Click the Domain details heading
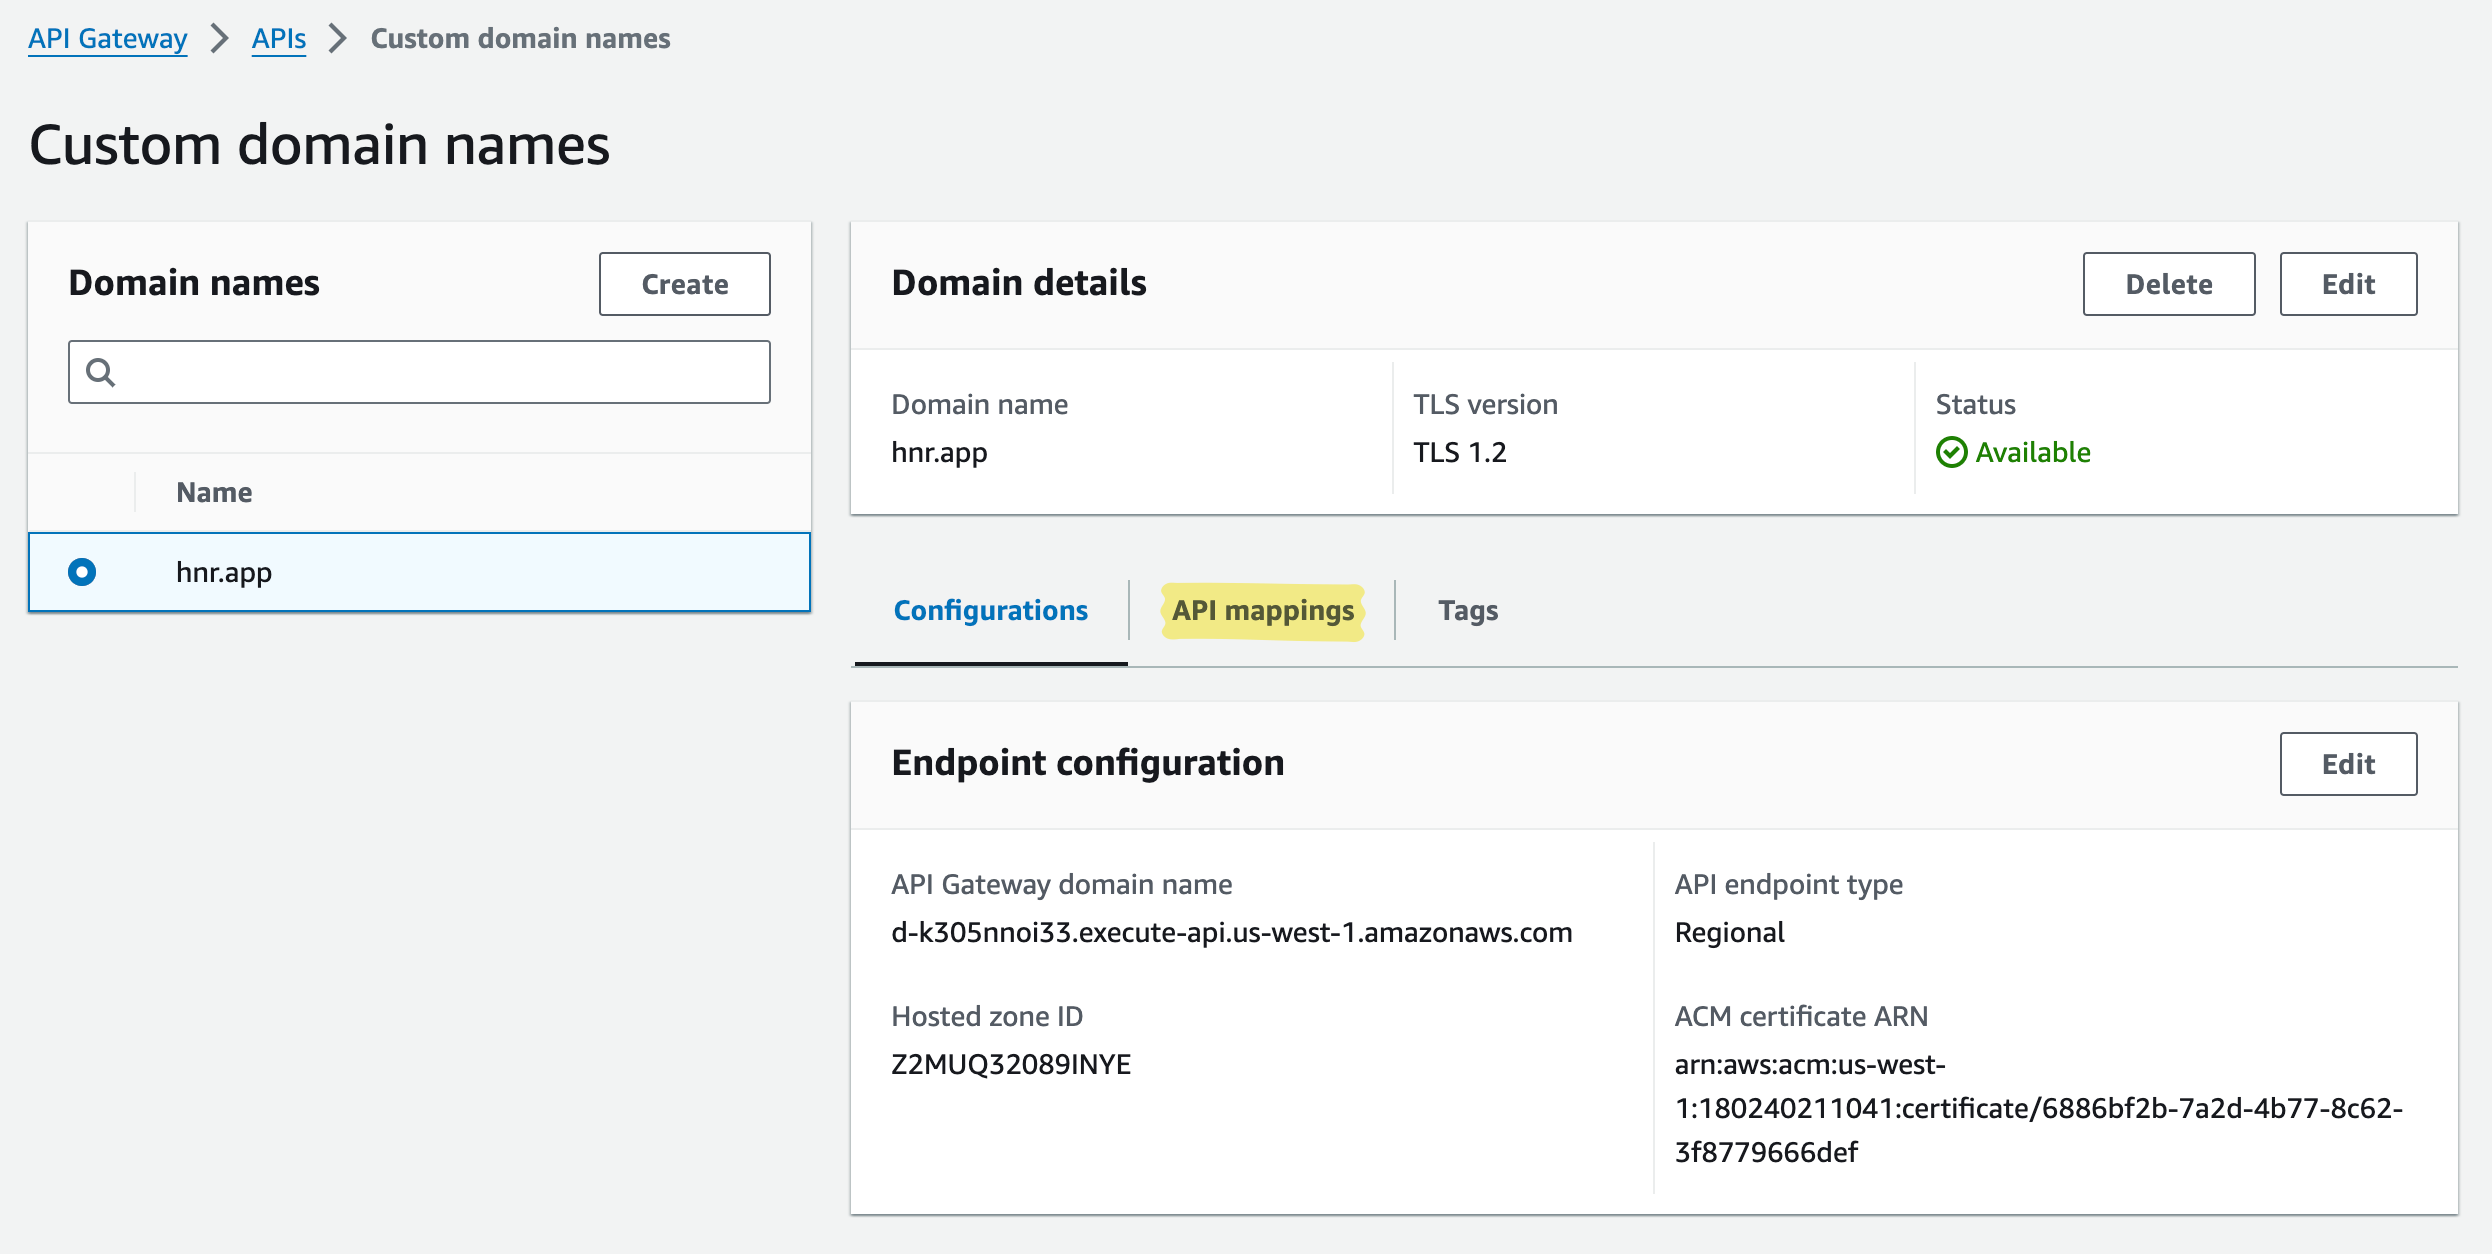 point(1019,283)
